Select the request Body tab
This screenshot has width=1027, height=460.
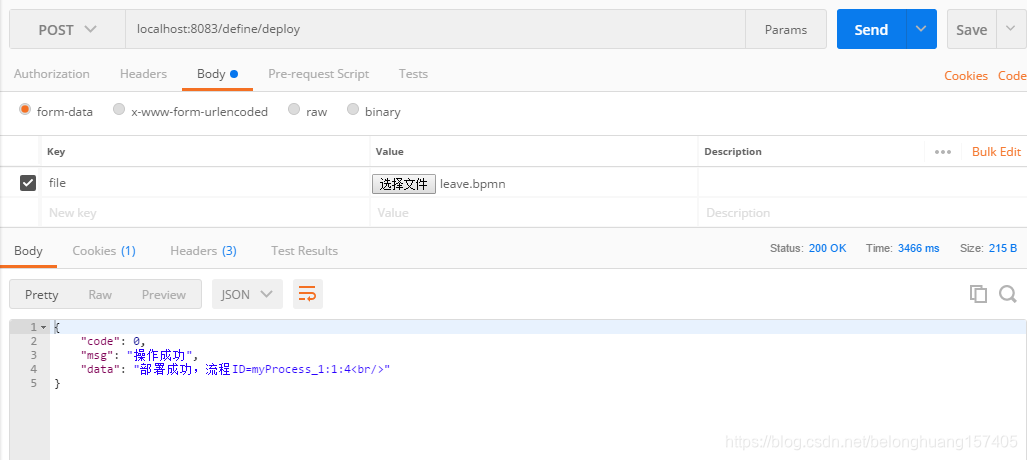(x=217, y=74)
